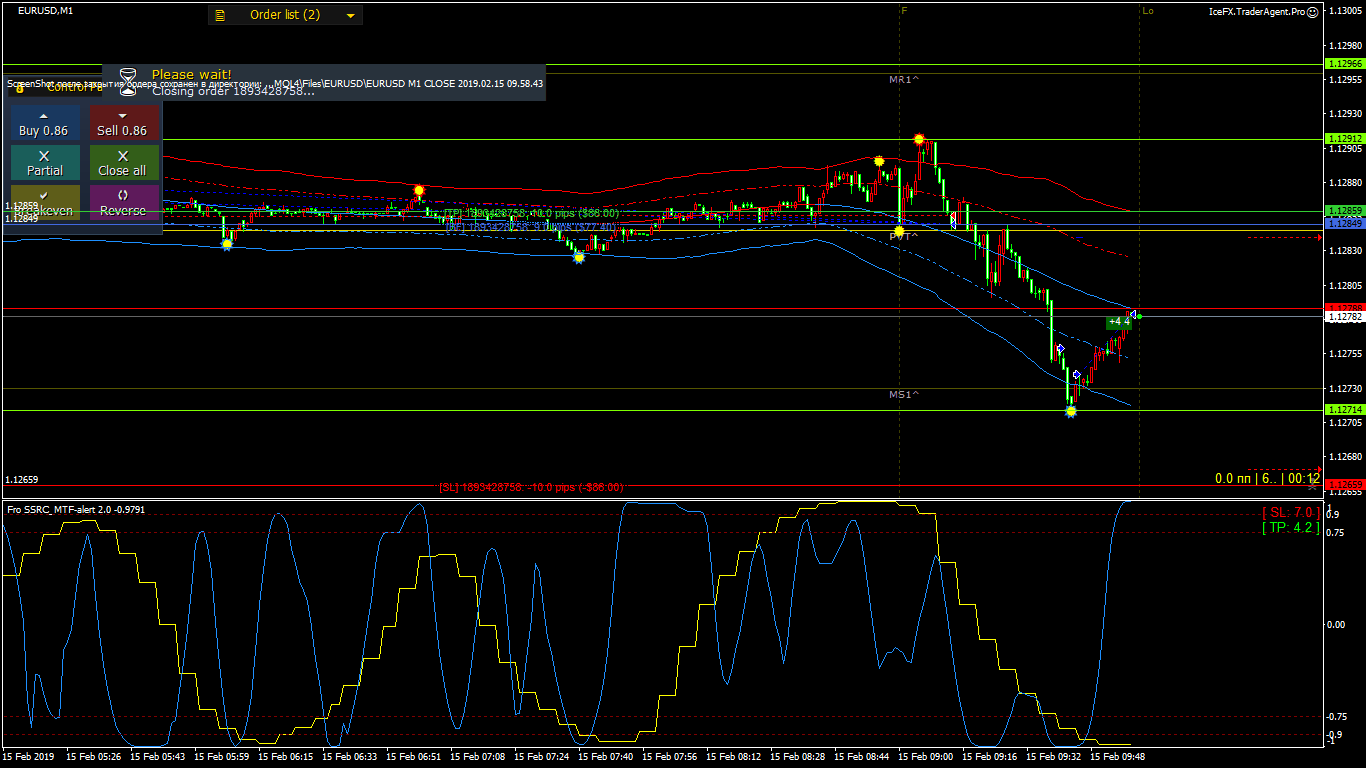Click the Sell 0.86 button

(x=124, y=123)
